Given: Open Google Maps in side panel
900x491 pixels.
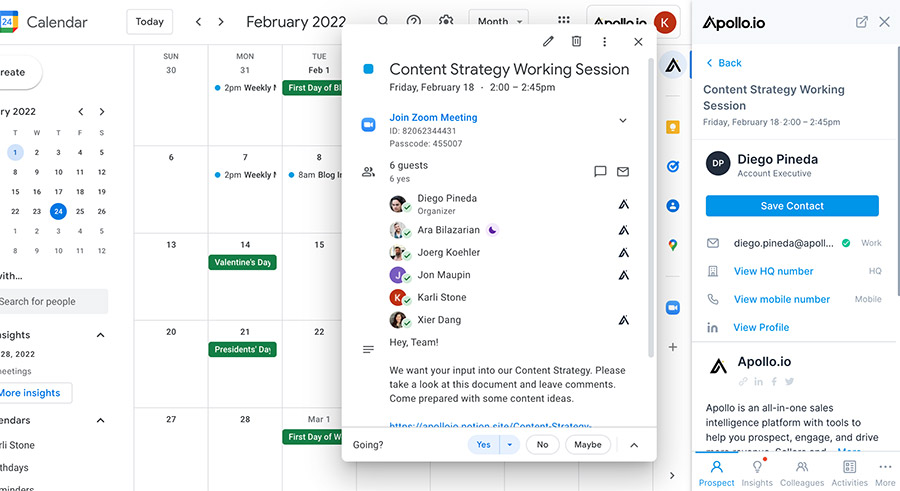Looking at the screenshot, I should [x=673, y=245].
